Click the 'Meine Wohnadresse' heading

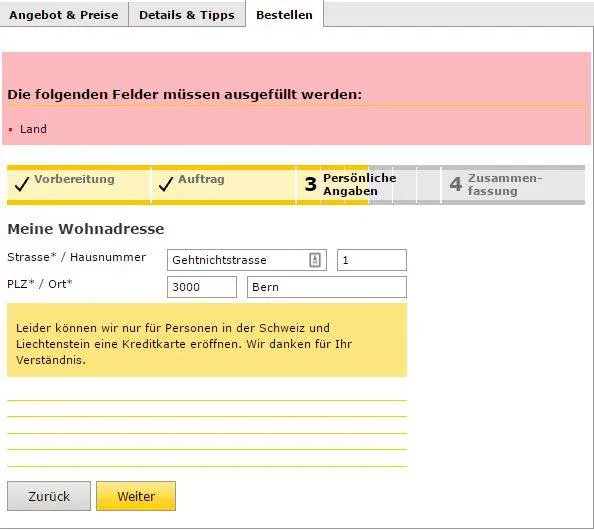click(x=86, y=229)
